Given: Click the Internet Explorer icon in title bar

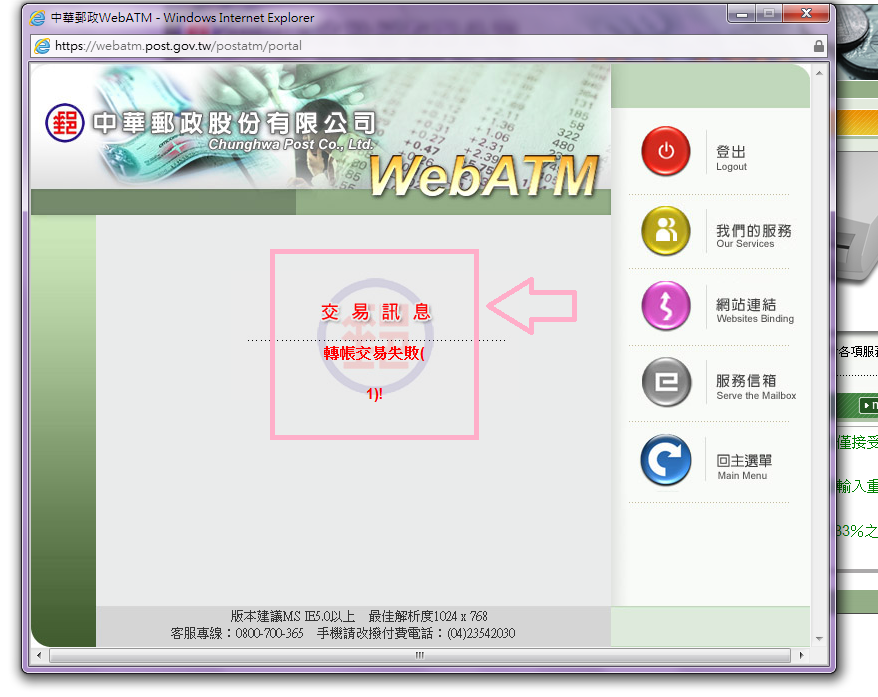Looking at the screenshot, I should click(x=38, y=18).
